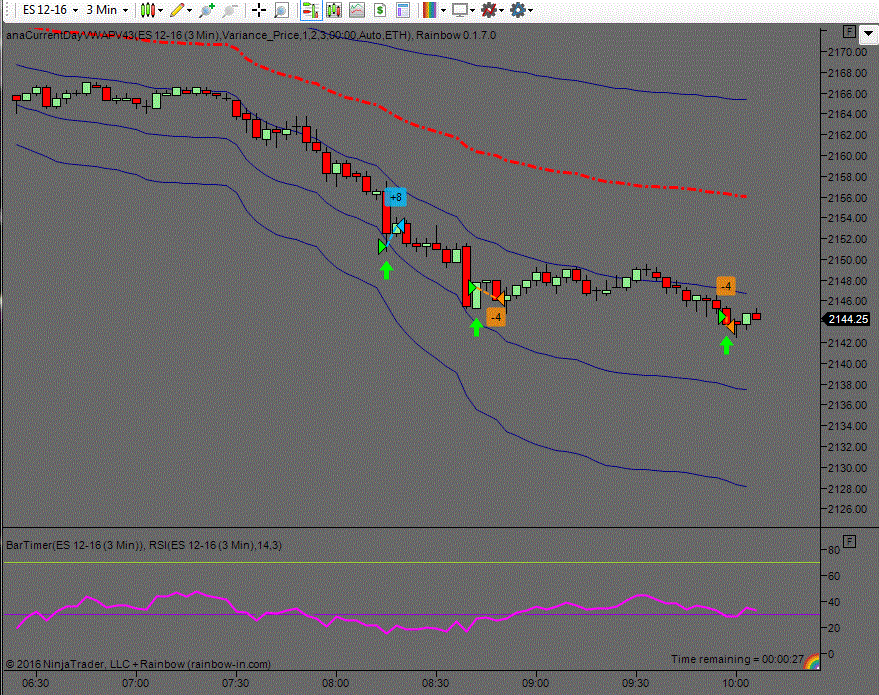The image size is (879, 695).
Task: Expand the chart style dropdown arrow
Action: click(160, 11)
